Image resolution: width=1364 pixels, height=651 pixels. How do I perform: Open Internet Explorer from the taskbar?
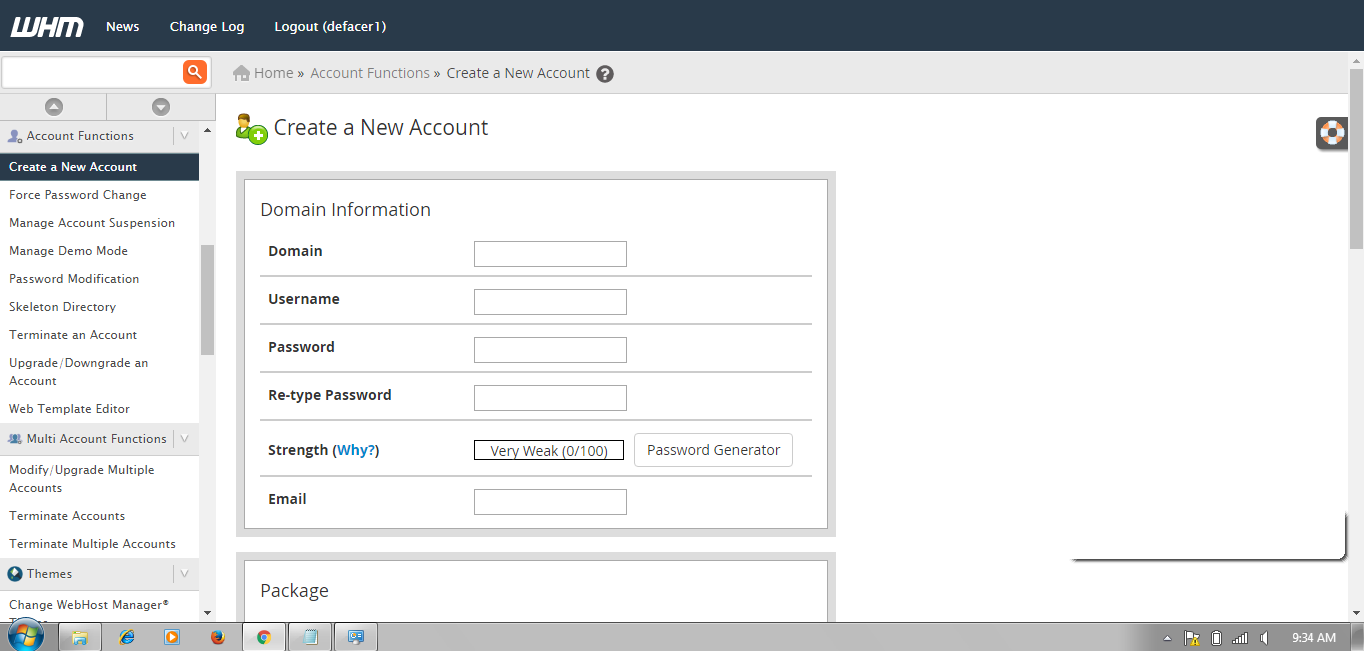point(126,636)
